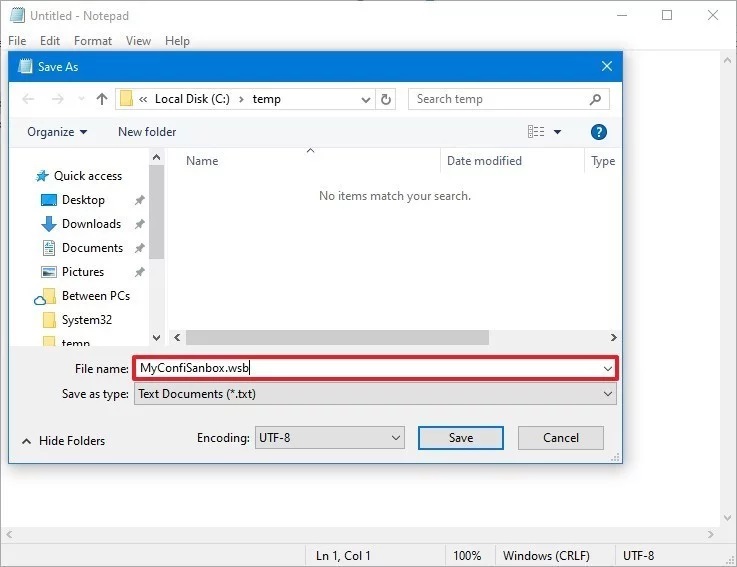
Task: Click the System32 folder icon
Action: click(x=49, y=320)
